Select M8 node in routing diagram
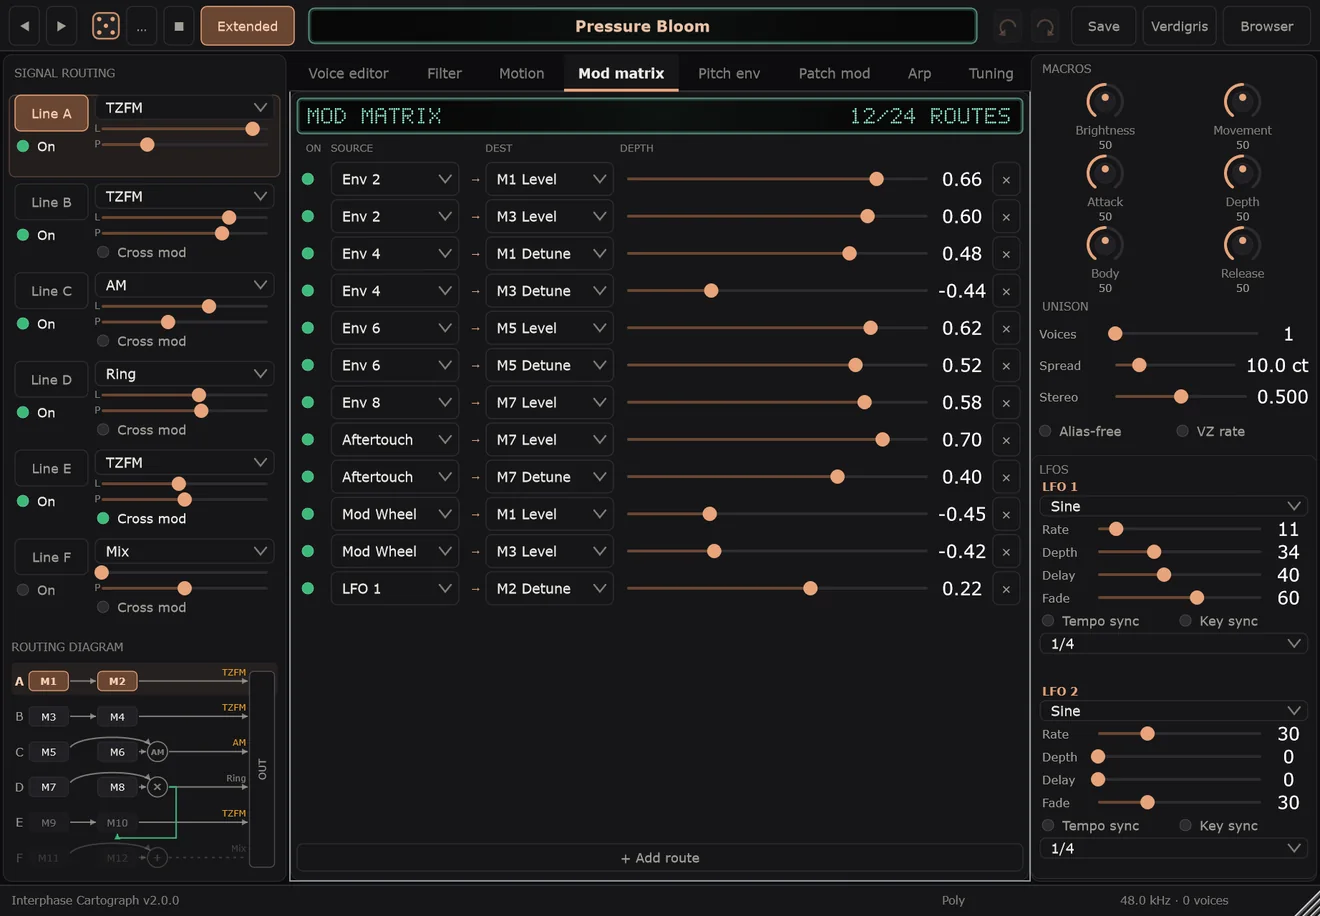The height and width of the screenshot is (916, 1320). 117,787
